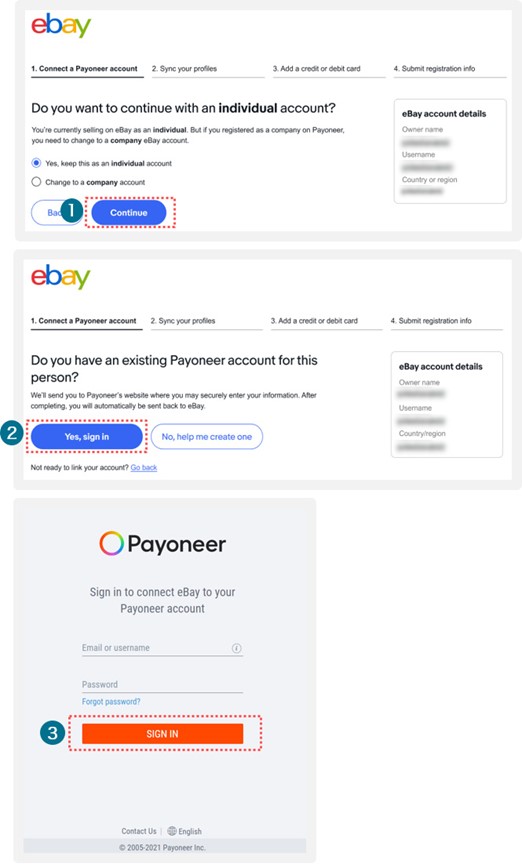Viewport: 522px width, 864px height.
Task: Follow the 'Go back' link
Action: [144, 467]
